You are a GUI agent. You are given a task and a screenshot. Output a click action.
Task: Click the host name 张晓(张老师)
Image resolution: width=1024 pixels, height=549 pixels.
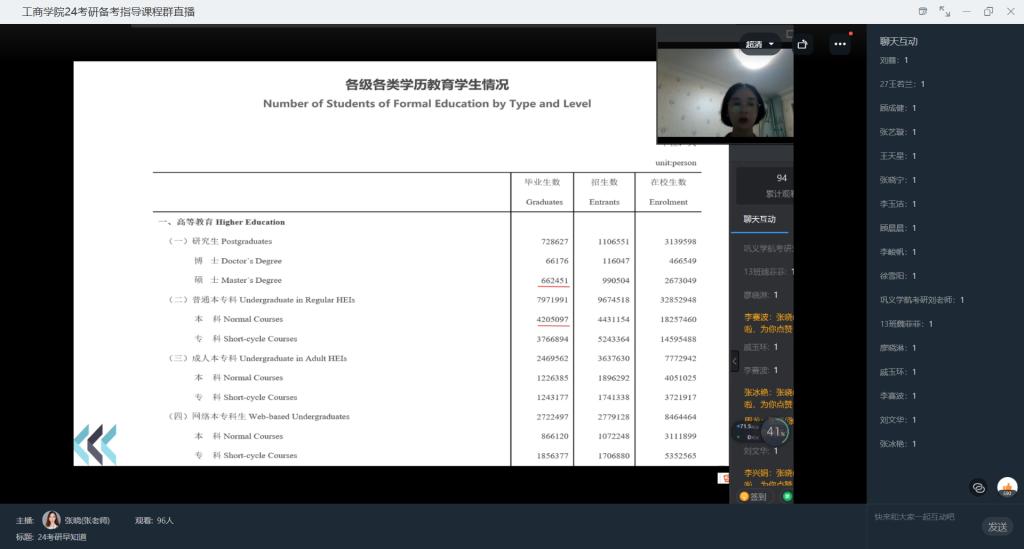(87, 520)
